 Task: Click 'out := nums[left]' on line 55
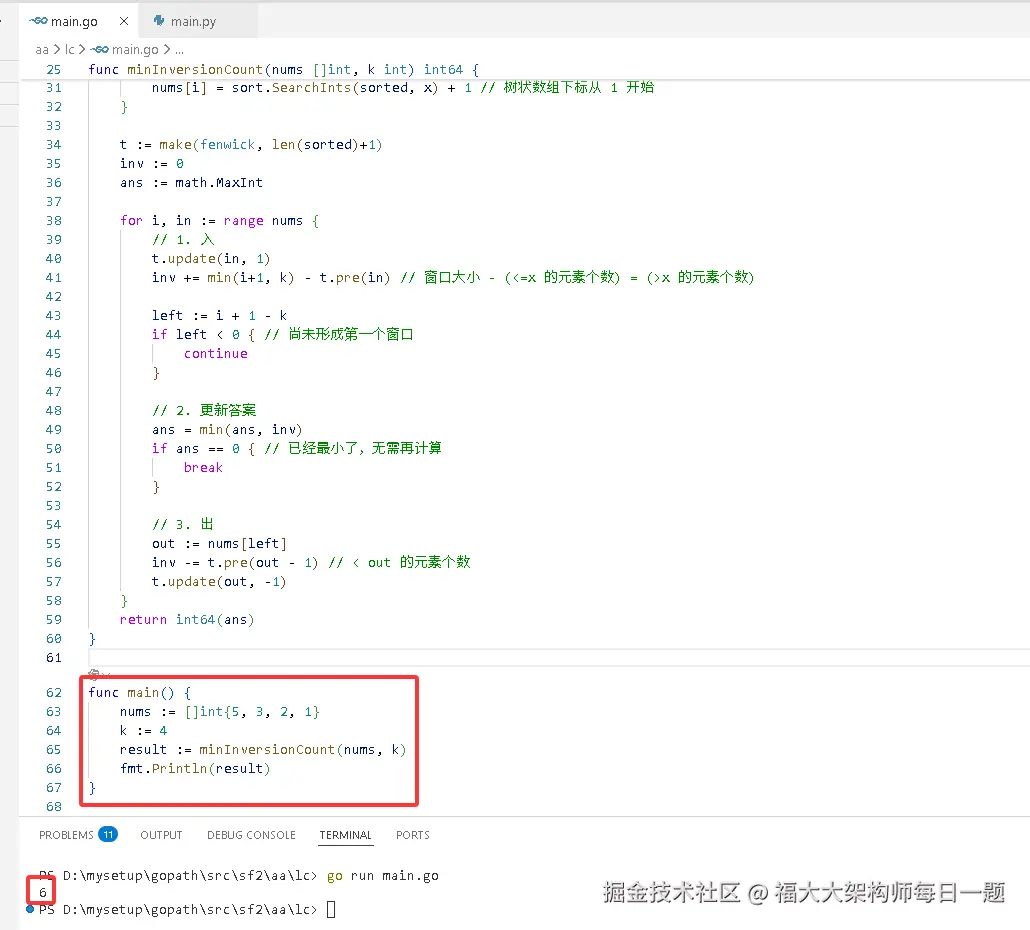pos(219,544)
